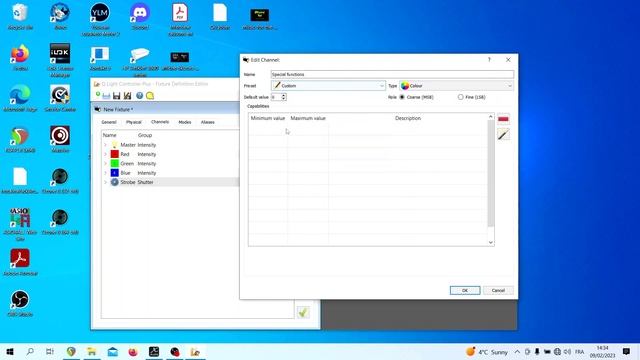Select the Fine (LSB) role radio button
Image resolution: width=640 pixels, height=360 pixels.
[460, 97]
